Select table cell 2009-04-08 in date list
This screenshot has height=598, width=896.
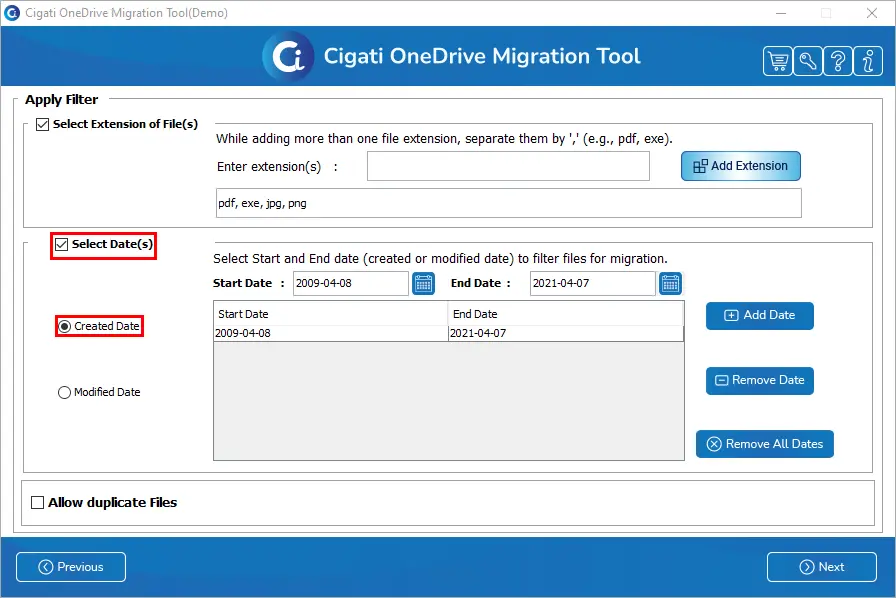(331, 333)
